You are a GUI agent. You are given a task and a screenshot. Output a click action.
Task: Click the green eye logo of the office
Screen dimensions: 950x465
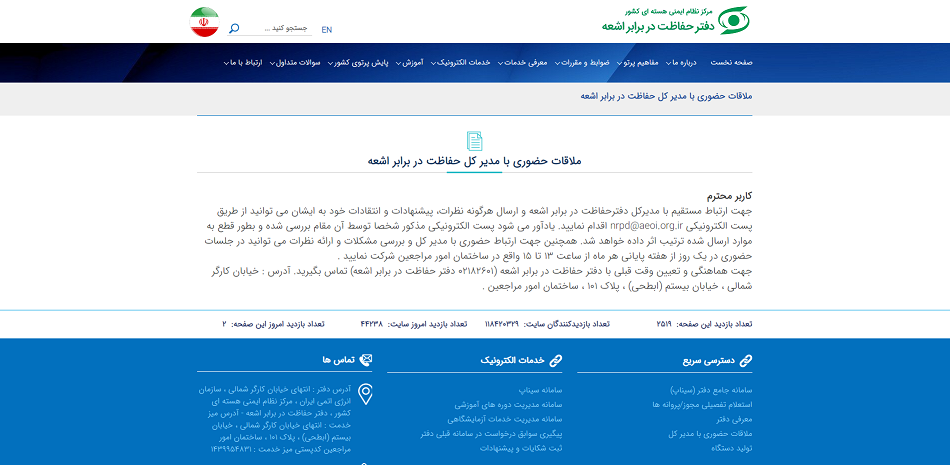(735, 20)
